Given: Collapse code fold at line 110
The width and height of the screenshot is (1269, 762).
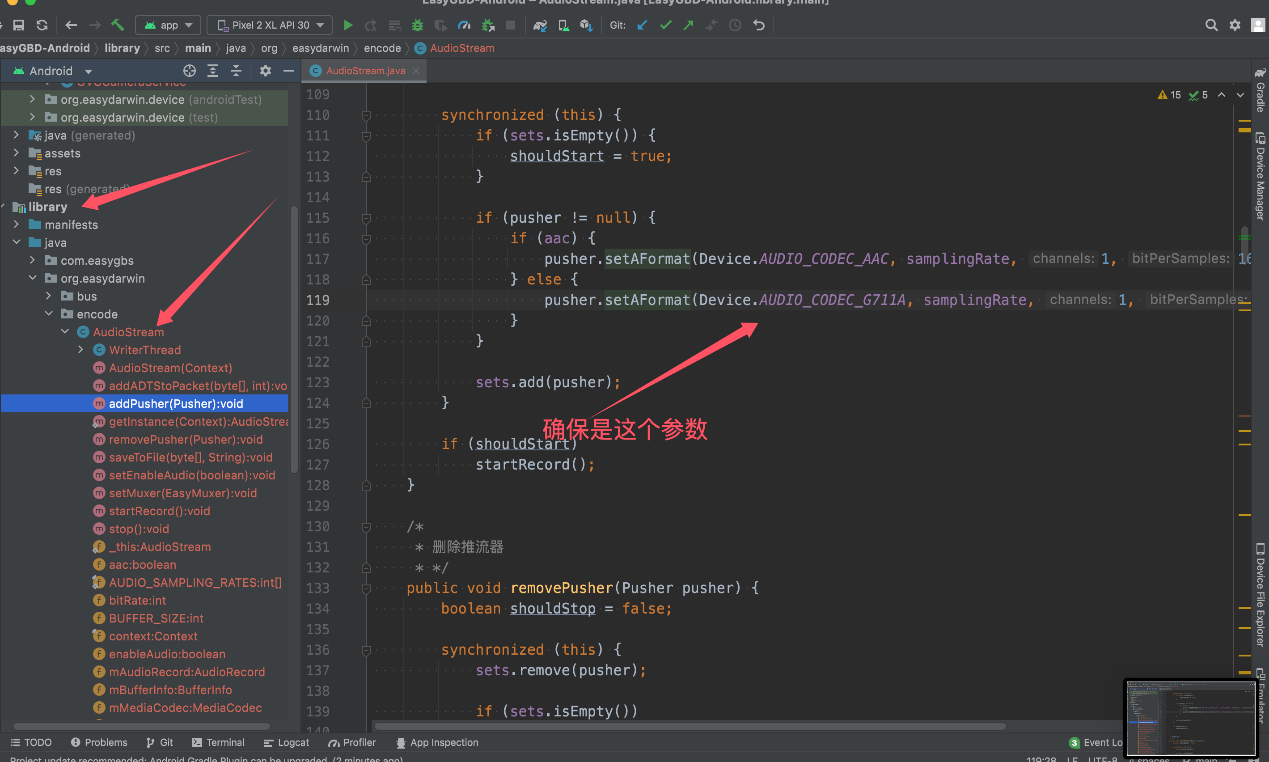Looking at the screenshot, I should 367,115.
